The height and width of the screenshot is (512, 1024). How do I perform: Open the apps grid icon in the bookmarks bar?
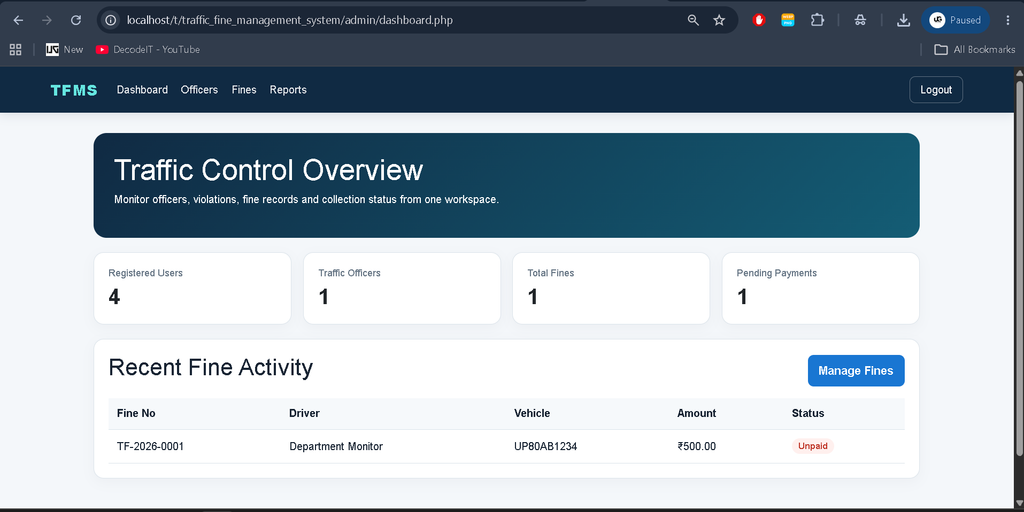coord(16,50)
